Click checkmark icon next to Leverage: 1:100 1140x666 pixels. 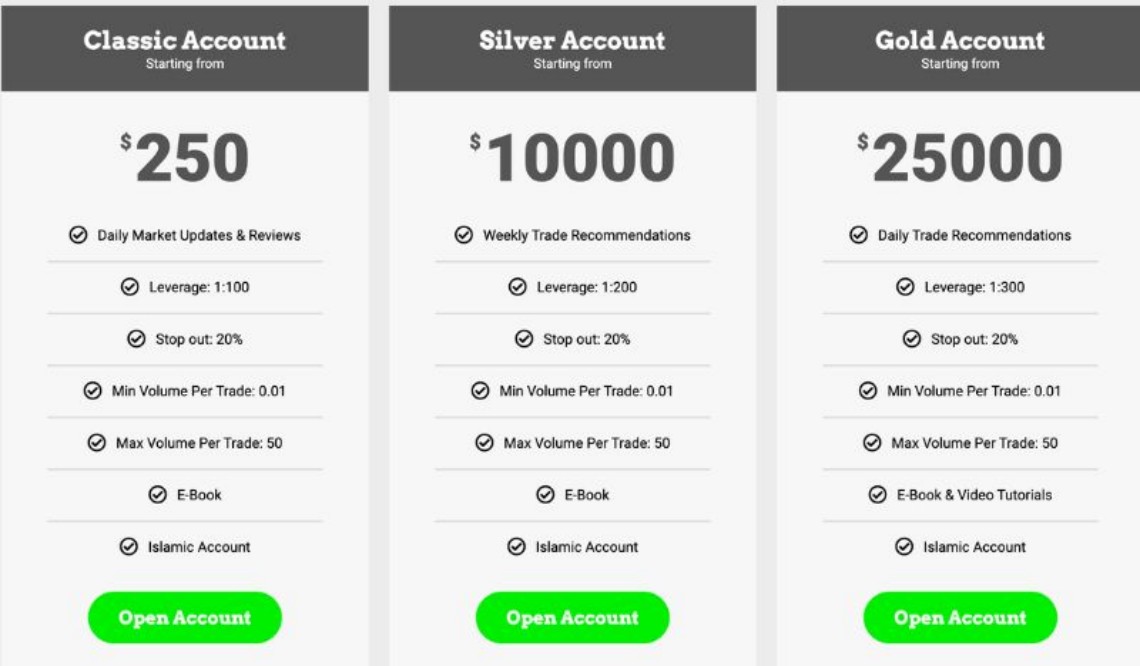pyautogui.click(x=130, y=287)
